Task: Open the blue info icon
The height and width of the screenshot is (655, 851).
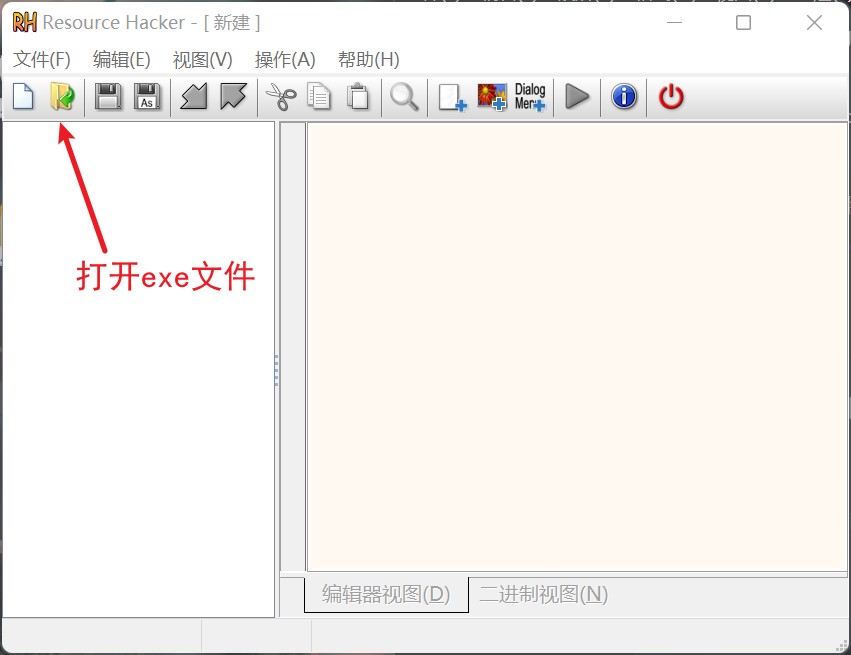Action: (624, 97)
